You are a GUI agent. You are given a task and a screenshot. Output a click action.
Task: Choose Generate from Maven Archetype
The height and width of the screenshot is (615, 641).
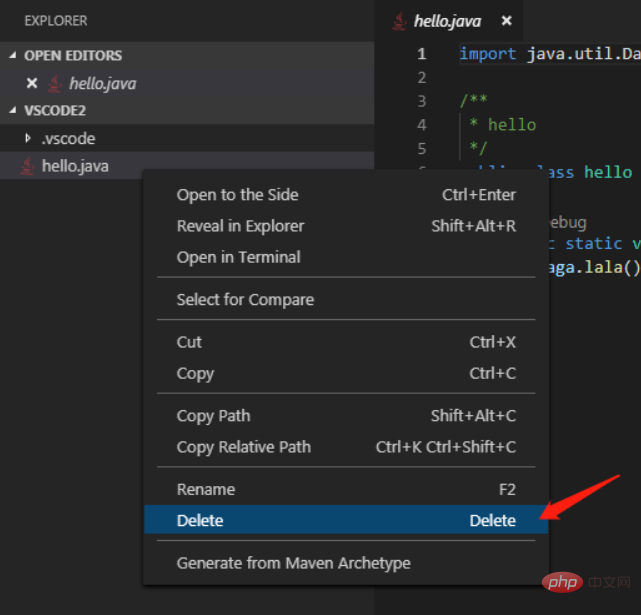(x=346, y=563)
